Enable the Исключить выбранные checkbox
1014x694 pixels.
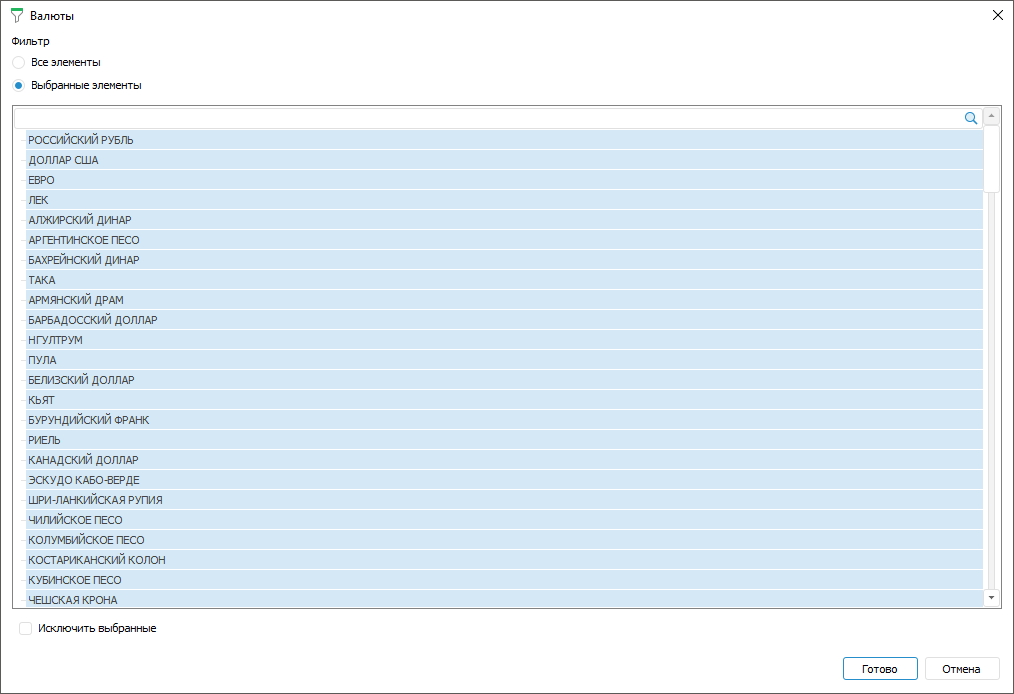(26, 628)
